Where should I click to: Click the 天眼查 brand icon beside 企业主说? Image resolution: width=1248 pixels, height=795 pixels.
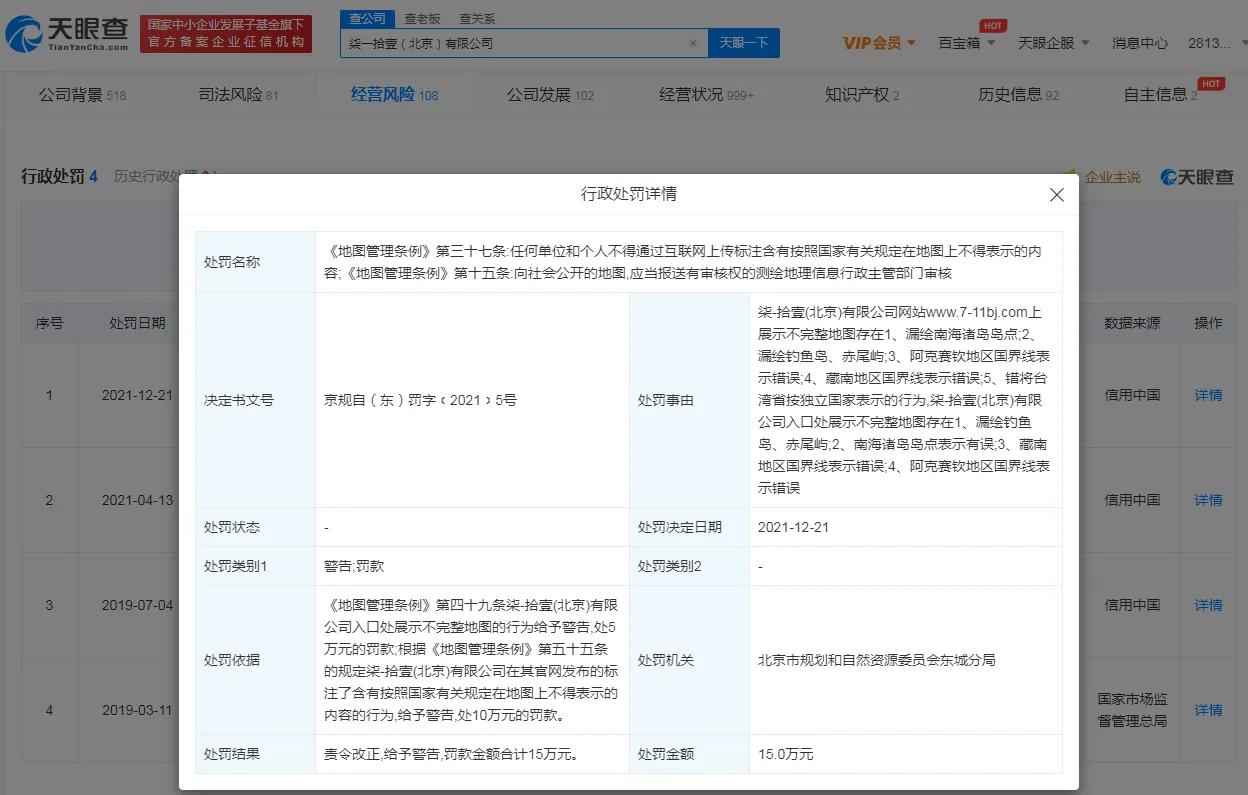click(1166, 176)
